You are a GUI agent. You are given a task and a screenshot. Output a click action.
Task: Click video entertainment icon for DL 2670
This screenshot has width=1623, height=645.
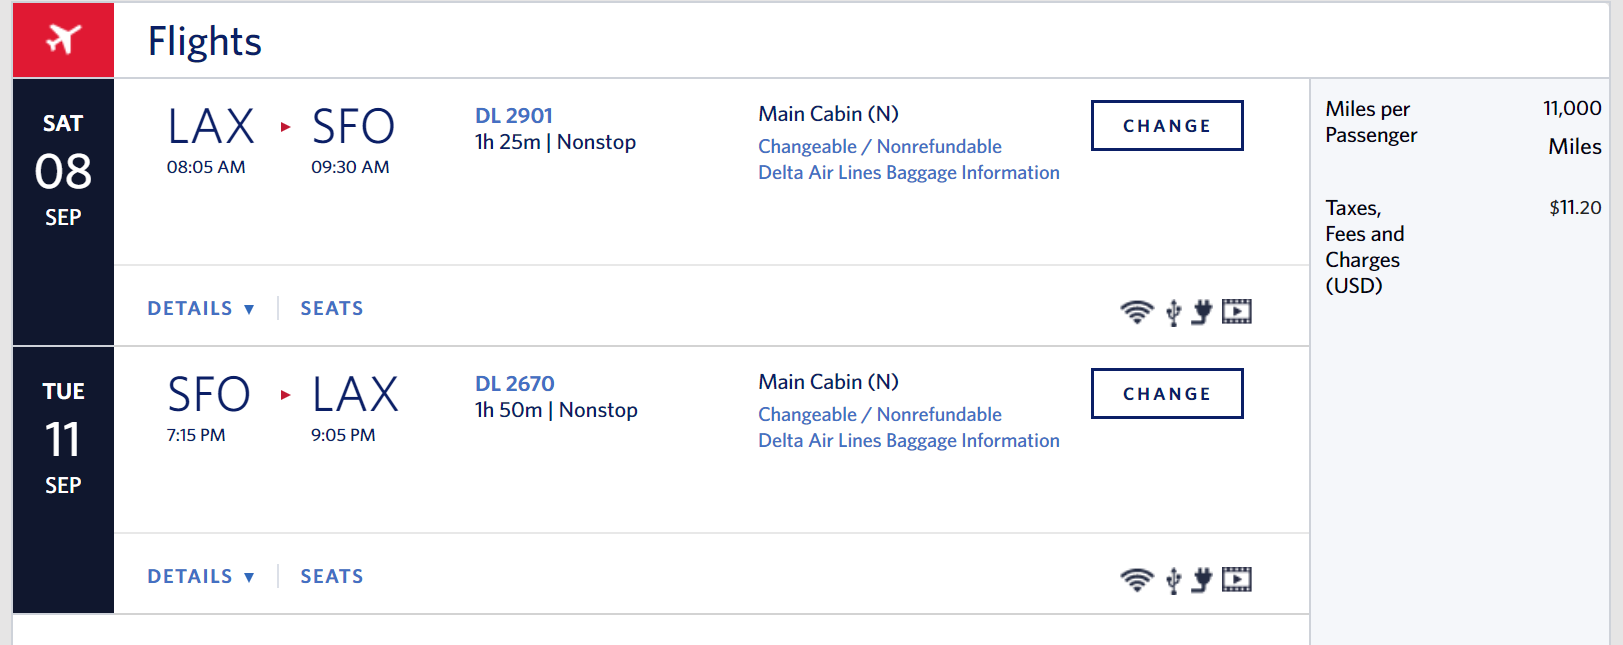pyautogui.click(x=1237, y=580)
